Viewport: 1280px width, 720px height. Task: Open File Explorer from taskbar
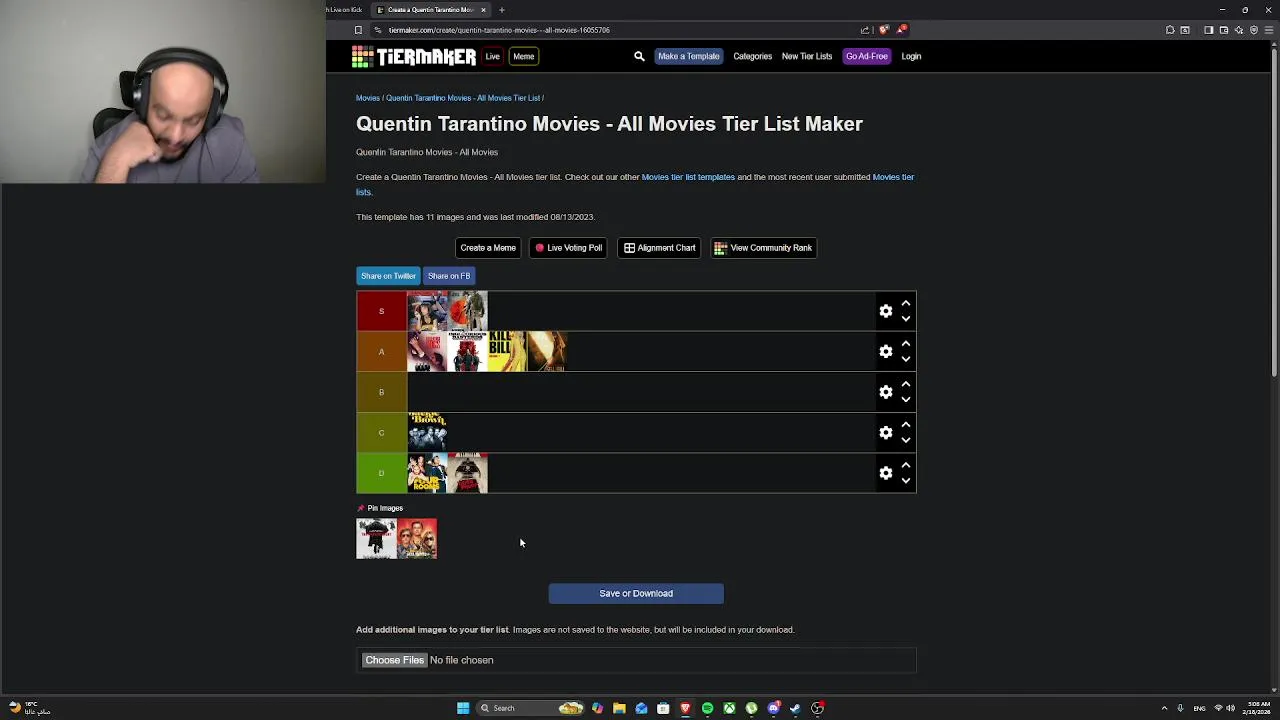[x=619, y=708]
